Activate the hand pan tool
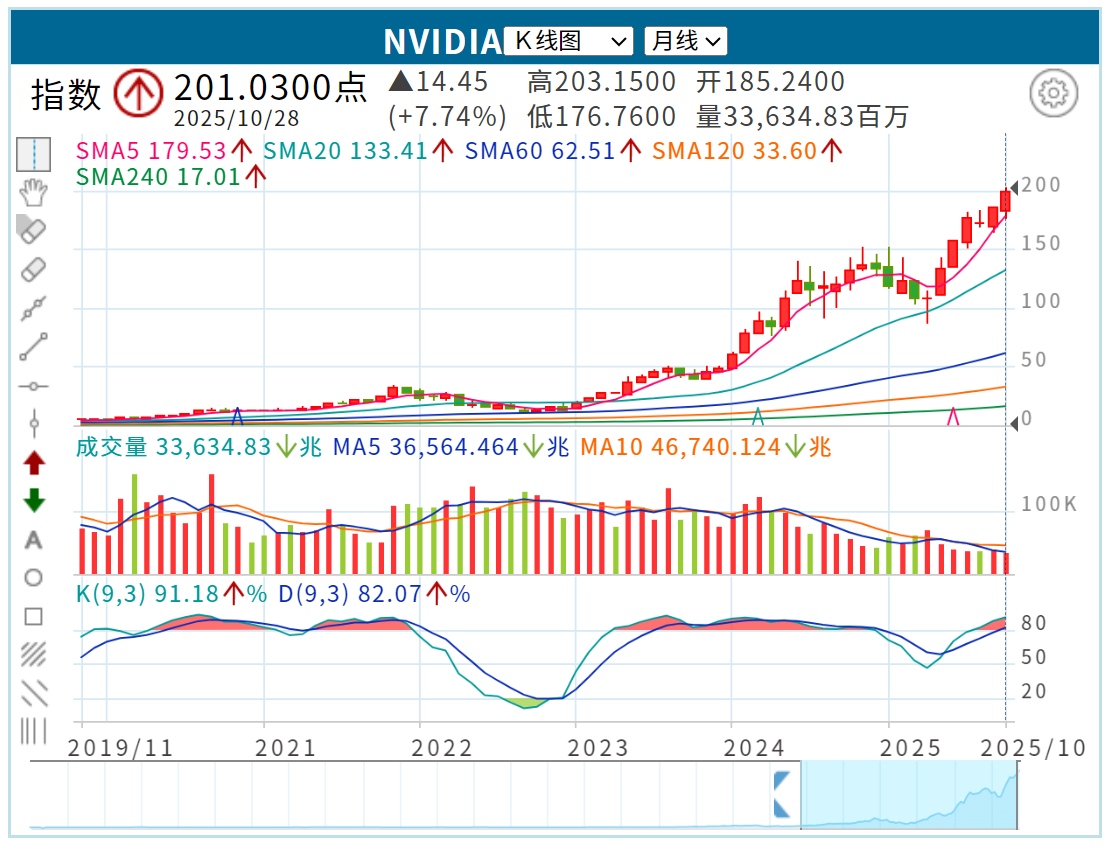Viewport: 1114px width, 850px height. point(34,192)
